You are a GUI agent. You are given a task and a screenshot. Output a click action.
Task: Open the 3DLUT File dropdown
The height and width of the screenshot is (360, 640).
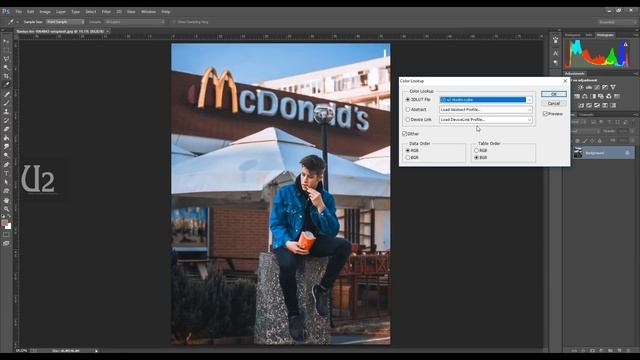click(486, 100)
